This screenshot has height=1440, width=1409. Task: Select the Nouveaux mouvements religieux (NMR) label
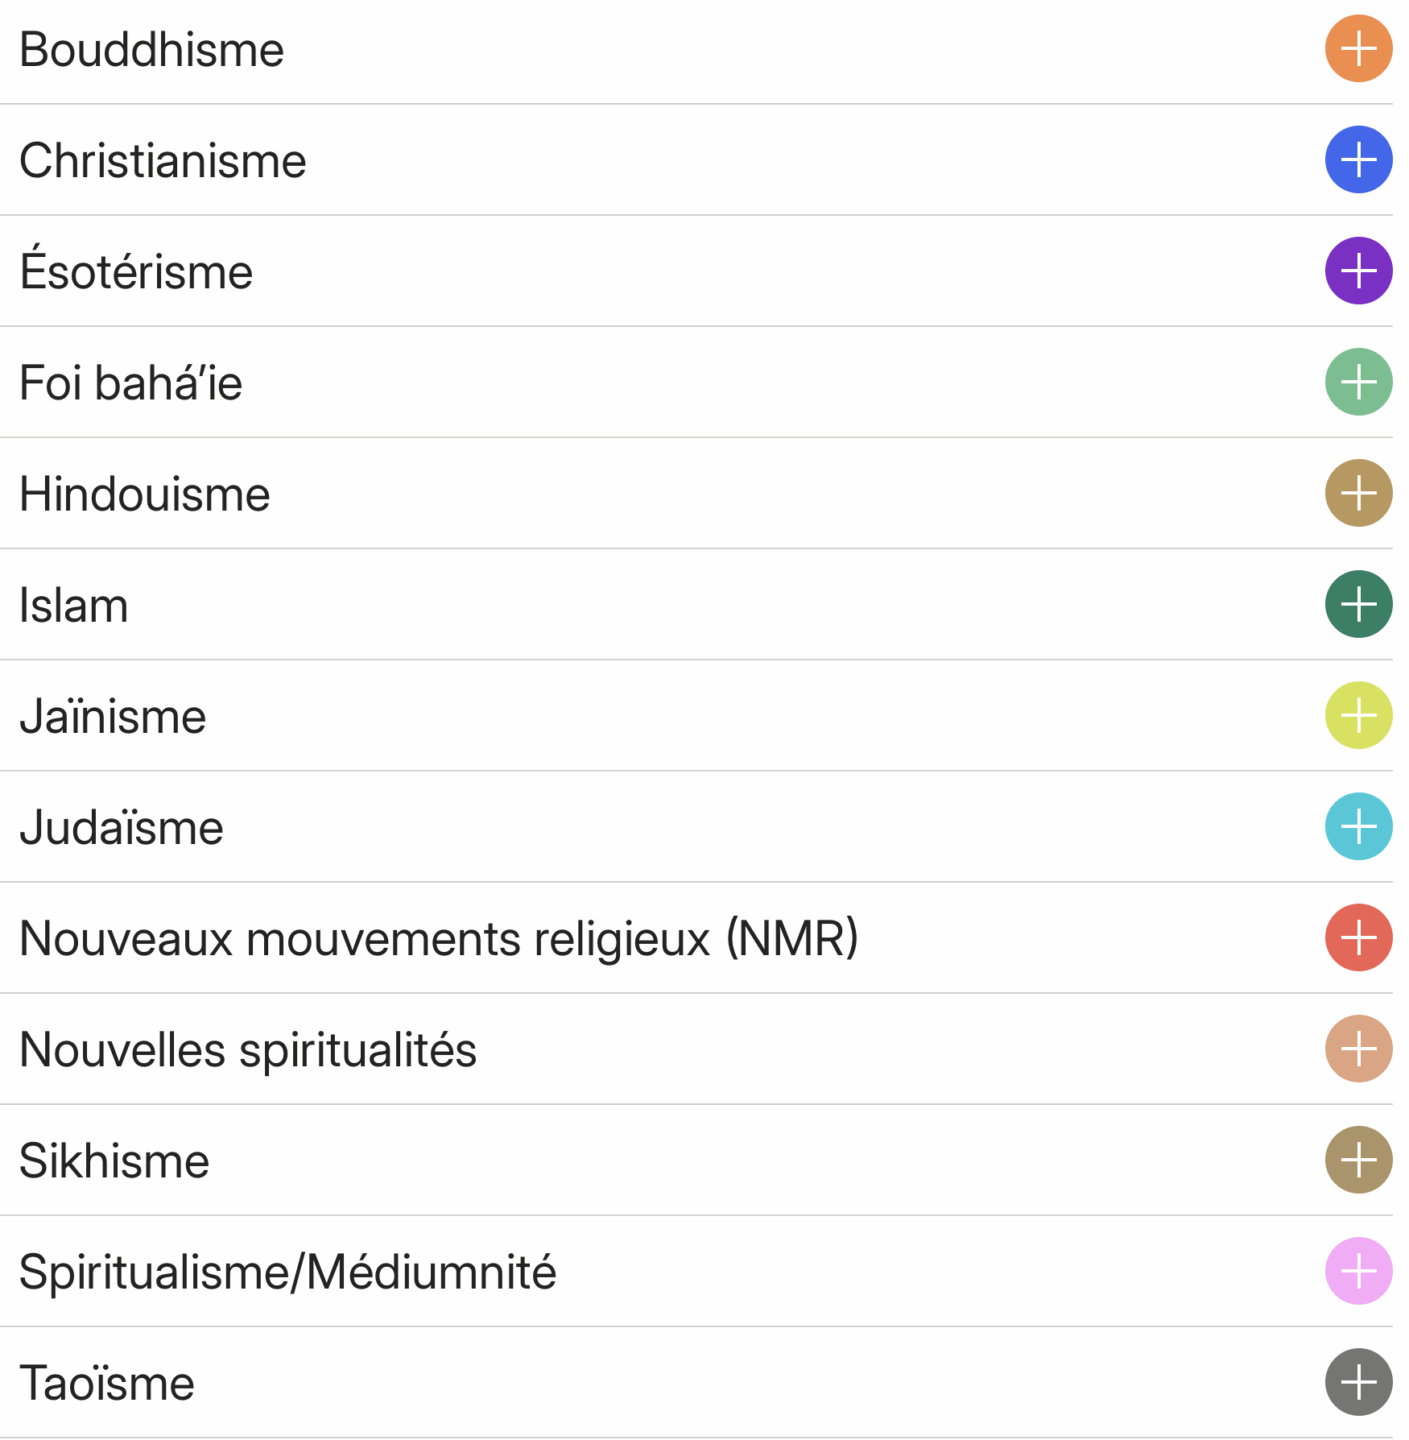439,939
